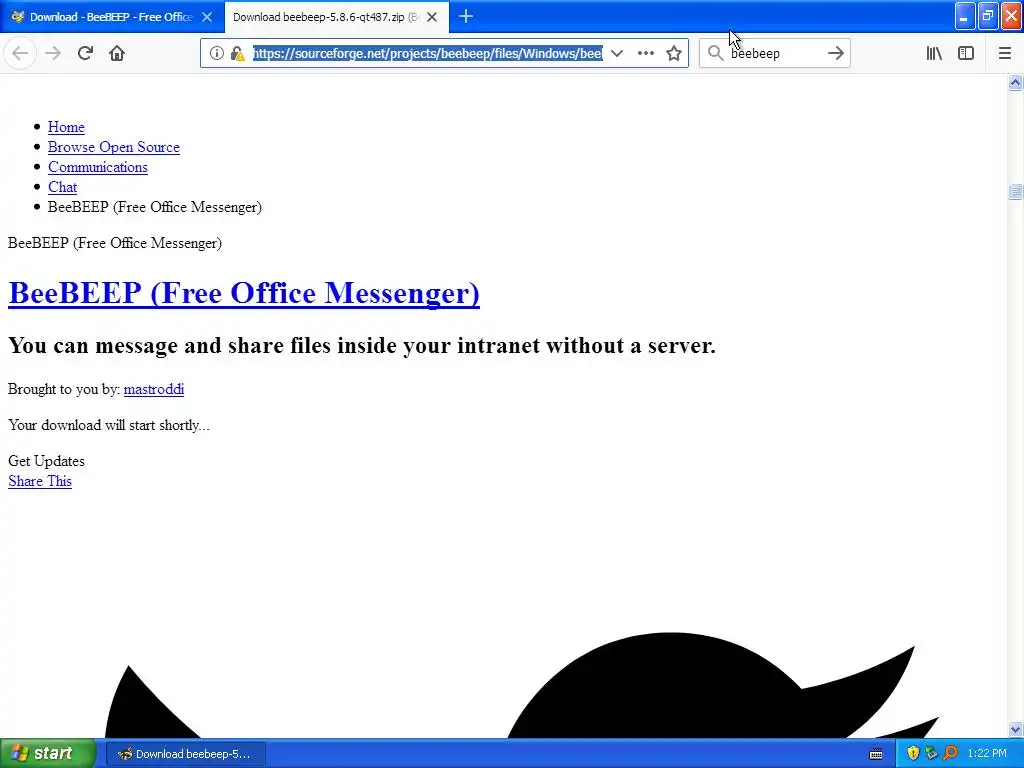Focus the beebeep search box
Image resolution: width=1024 pixels, height=768 pixels.
(775, 53)
